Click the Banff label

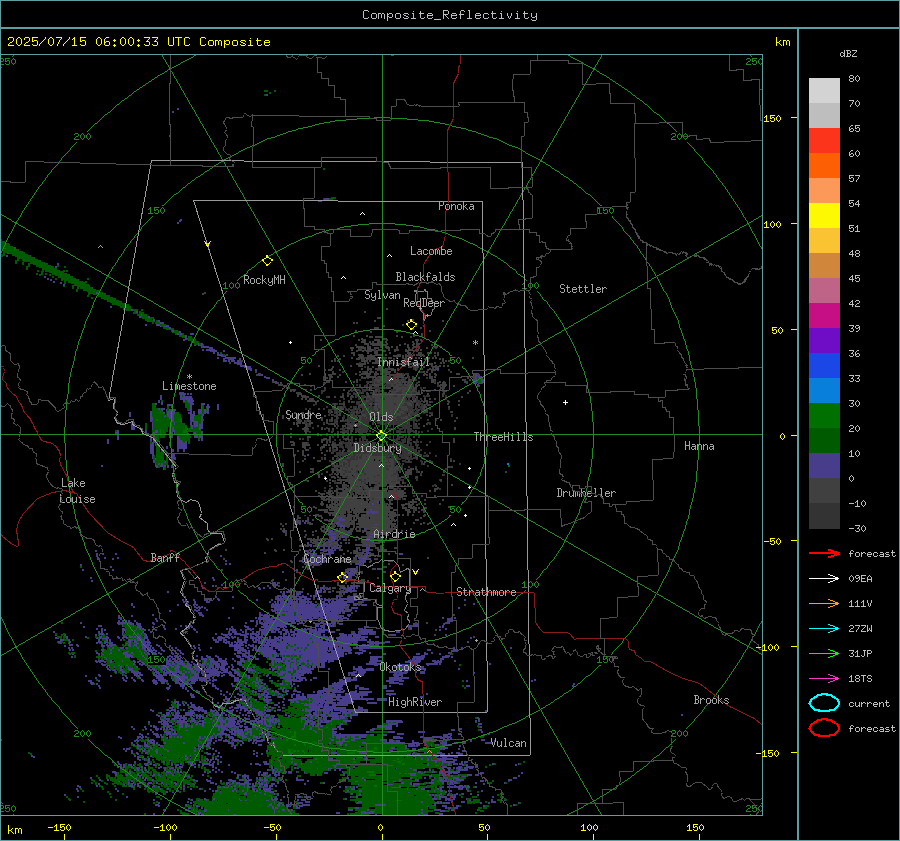pyautogui.click(x=165, y=558)
